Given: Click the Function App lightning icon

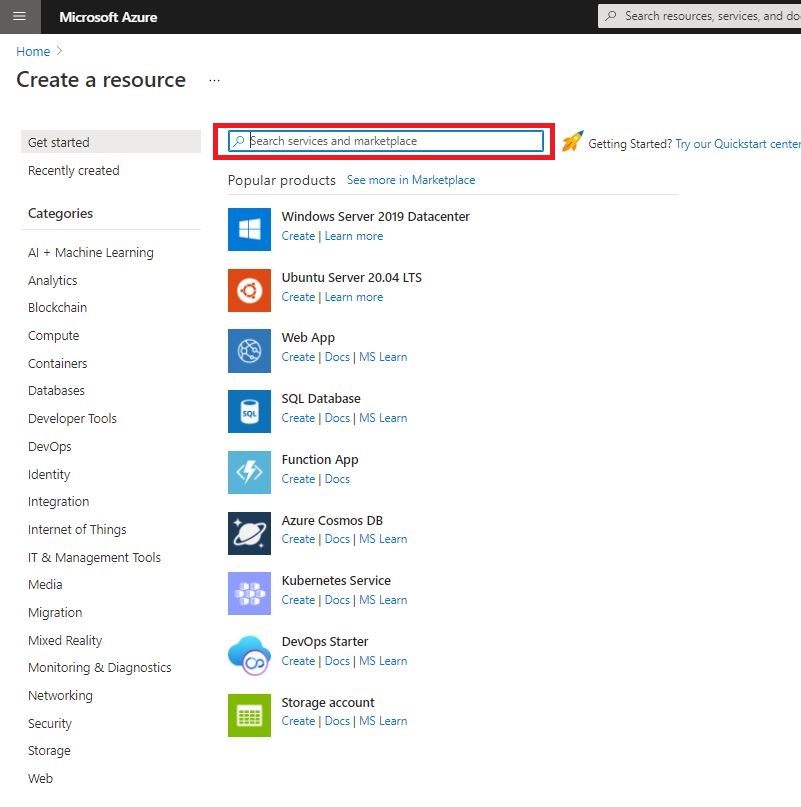Looking at the screenshot, I should tap(249, 472).
